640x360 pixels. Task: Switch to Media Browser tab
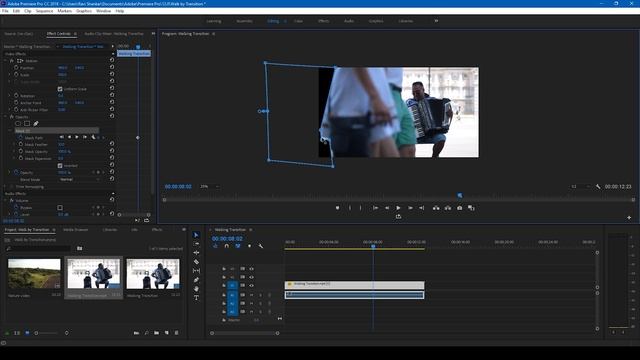[x=76, y=230]
